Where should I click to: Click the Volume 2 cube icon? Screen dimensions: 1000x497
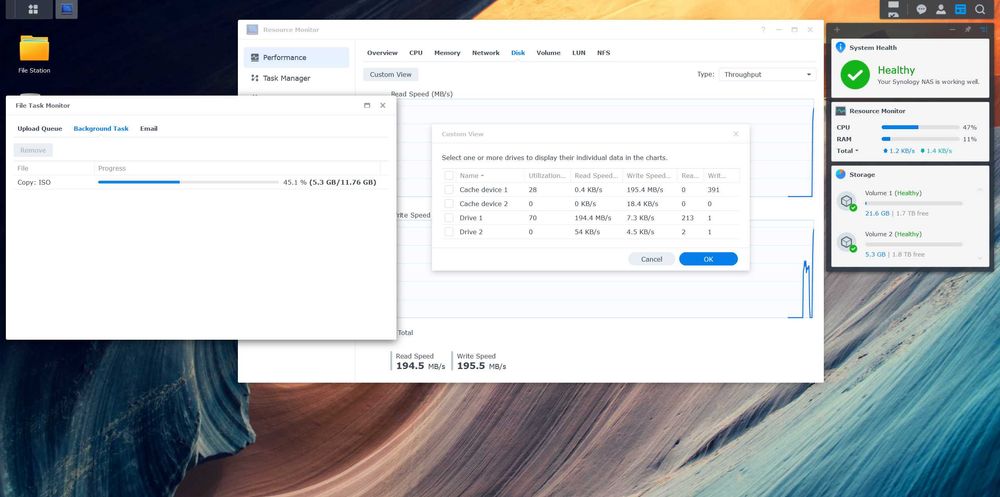pos(846,242)
